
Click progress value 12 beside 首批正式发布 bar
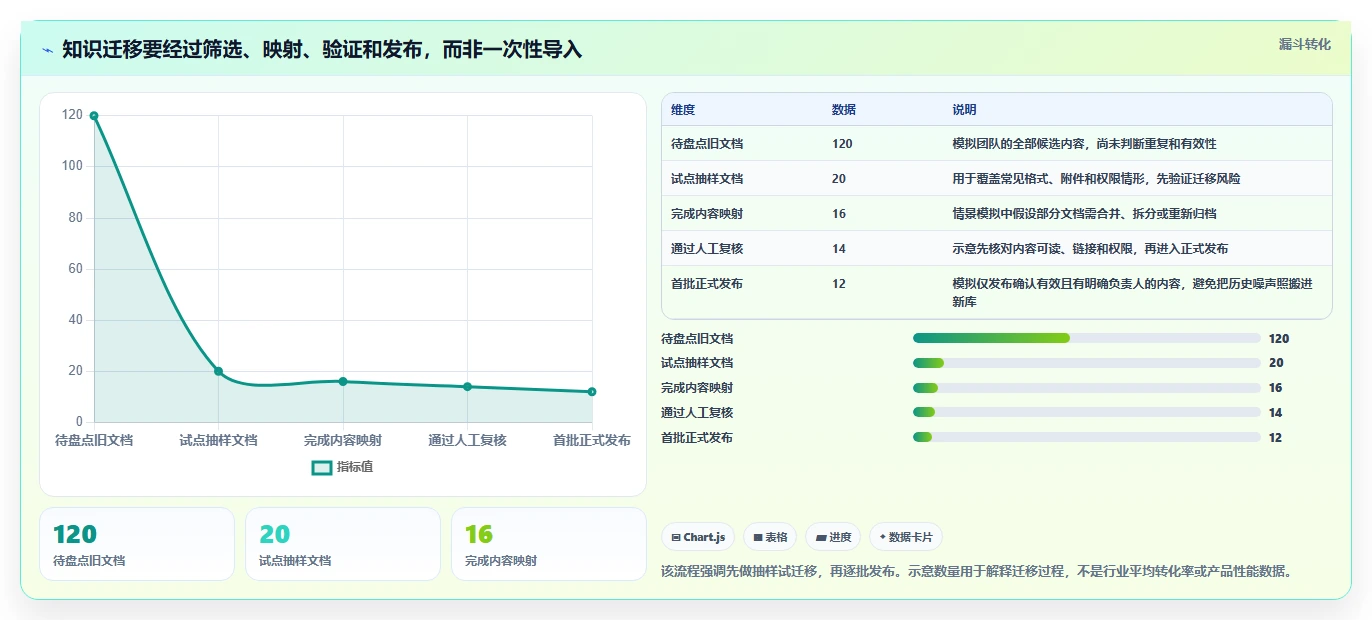(x=1275, y=438)
